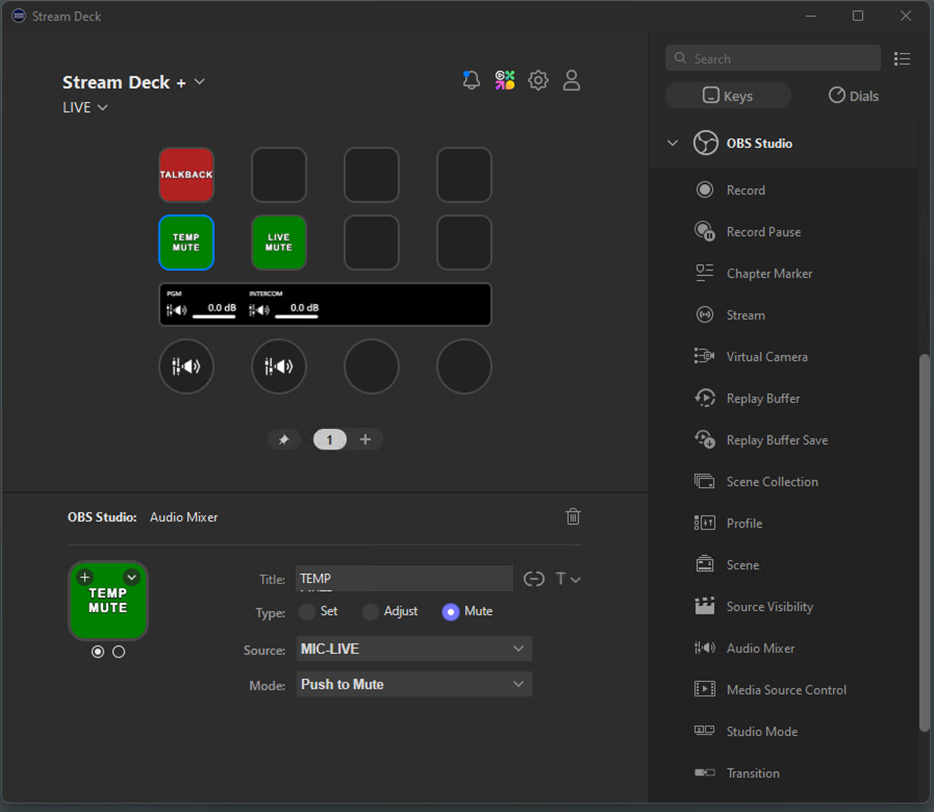Open preferences gear icon
The image size is (934, 812).
tap(538, 80)
